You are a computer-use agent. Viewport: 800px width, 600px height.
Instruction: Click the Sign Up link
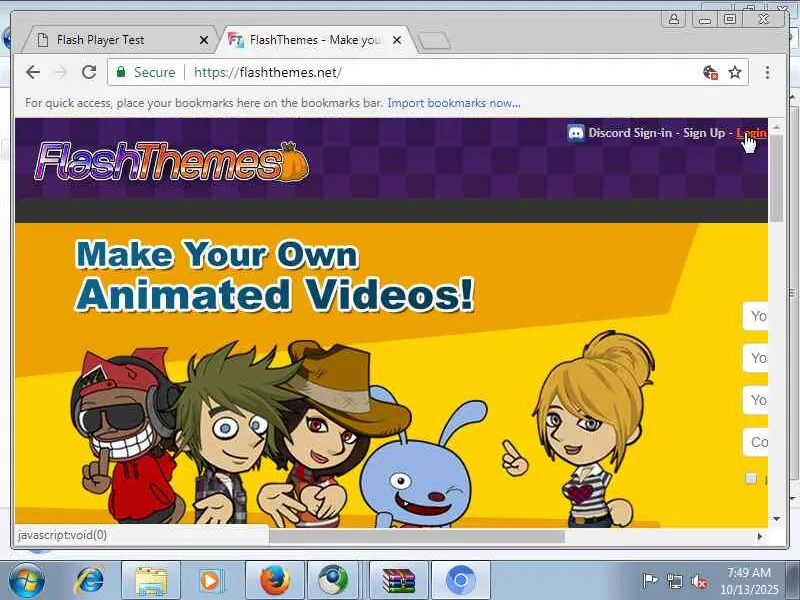click(704, 133)
